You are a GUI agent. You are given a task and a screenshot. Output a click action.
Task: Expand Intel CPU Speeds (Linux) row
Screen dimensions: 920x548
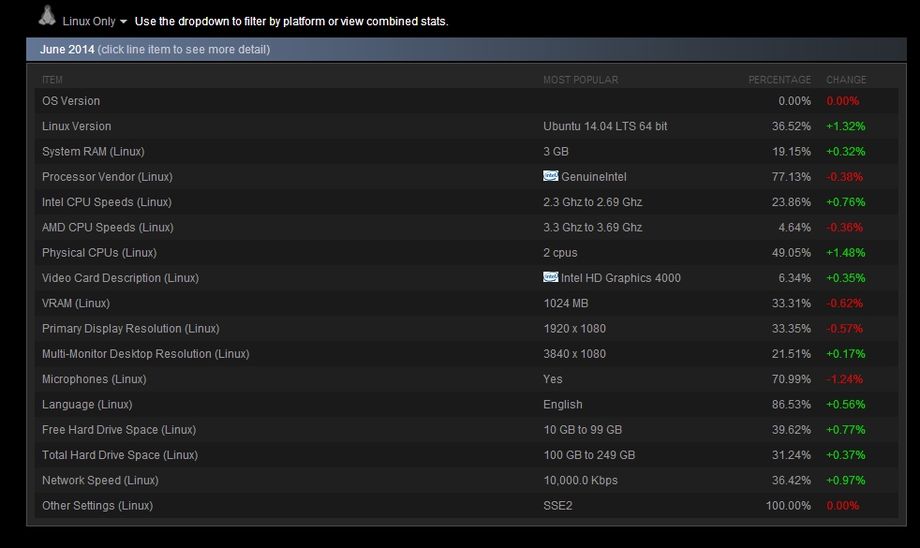[x=466, y=202]
